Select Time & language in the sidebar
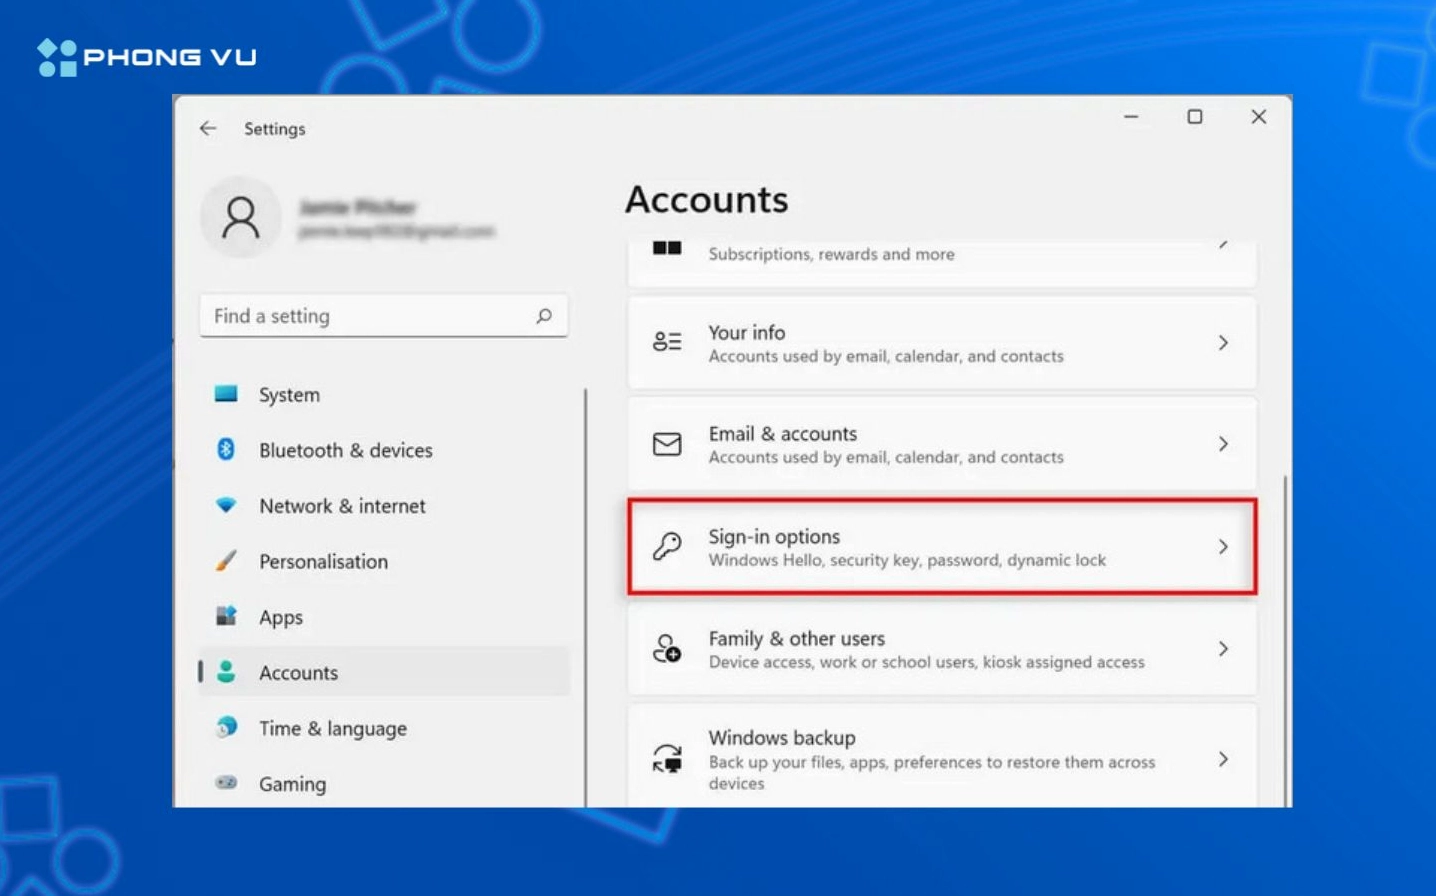The image size is (1436, 896). tap(332, 728)
